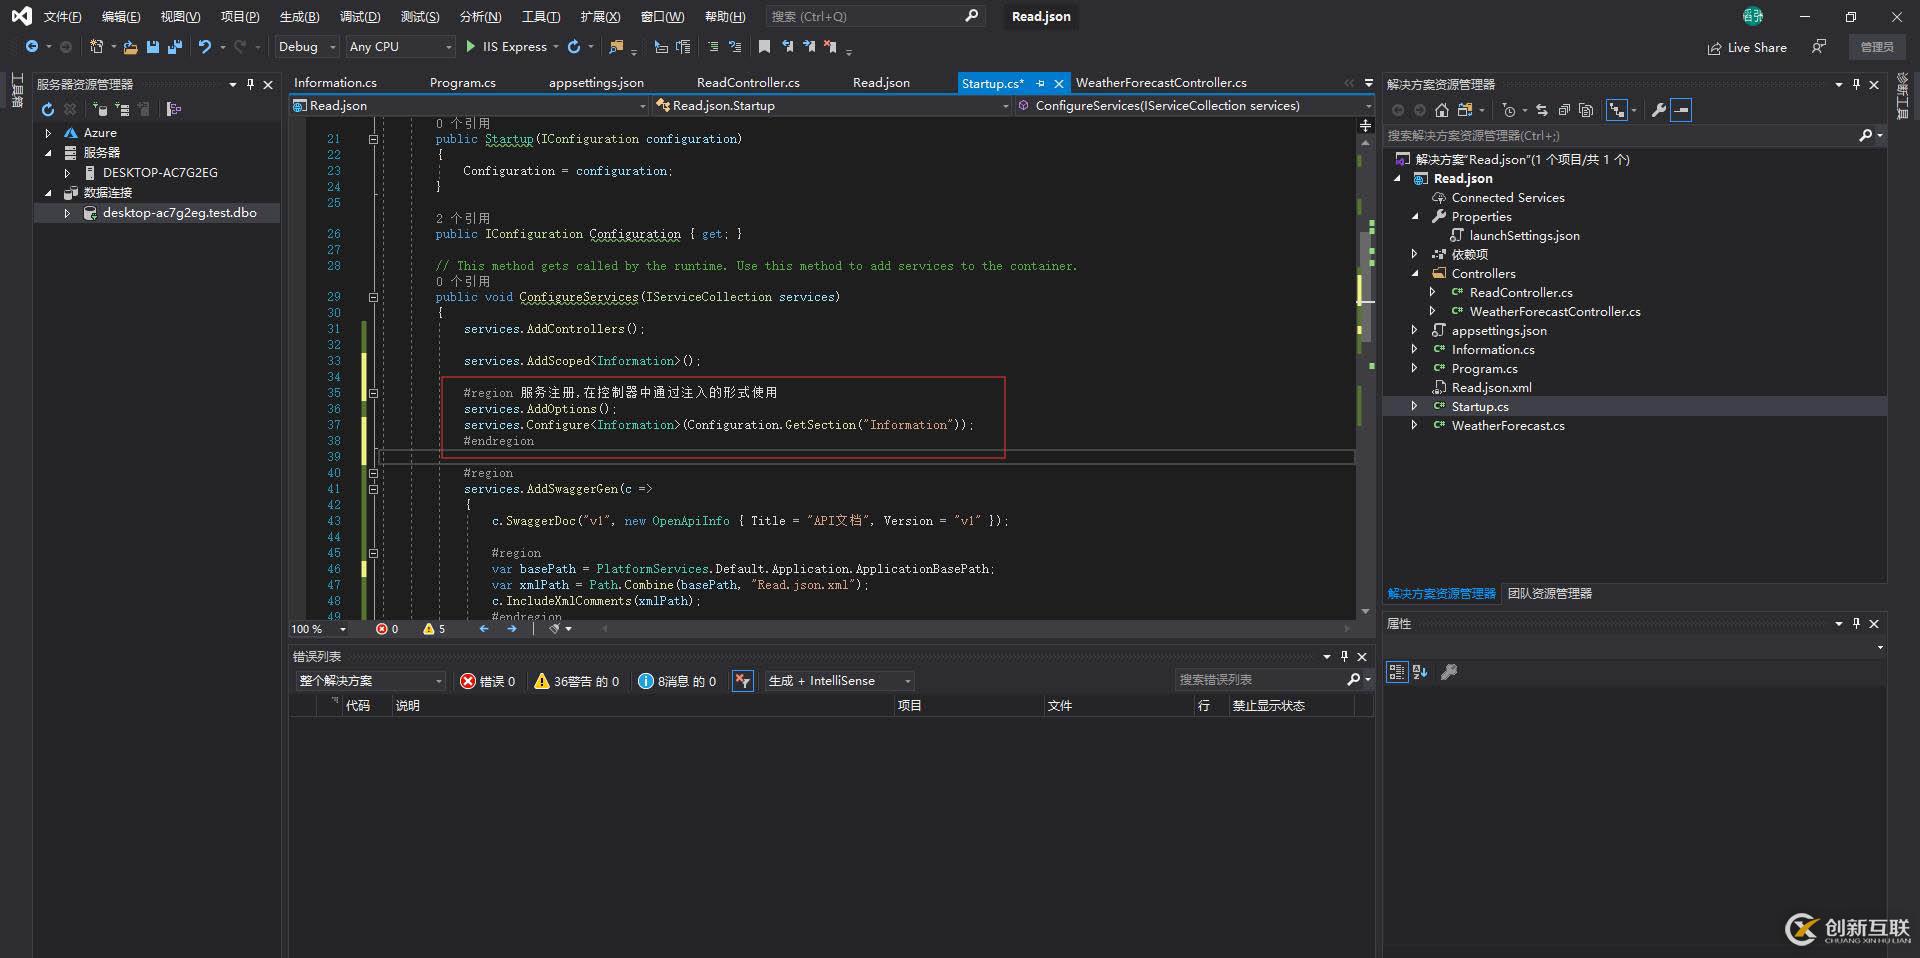Click the Undo icon on the toolbar
This screenshot has height=958, width=1920.
point(204,46)
